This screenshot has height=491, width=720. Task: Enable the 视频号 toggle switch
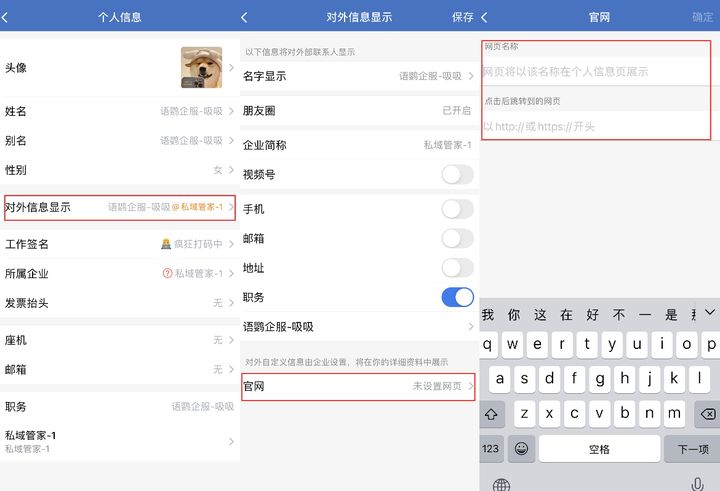[457, 175]
